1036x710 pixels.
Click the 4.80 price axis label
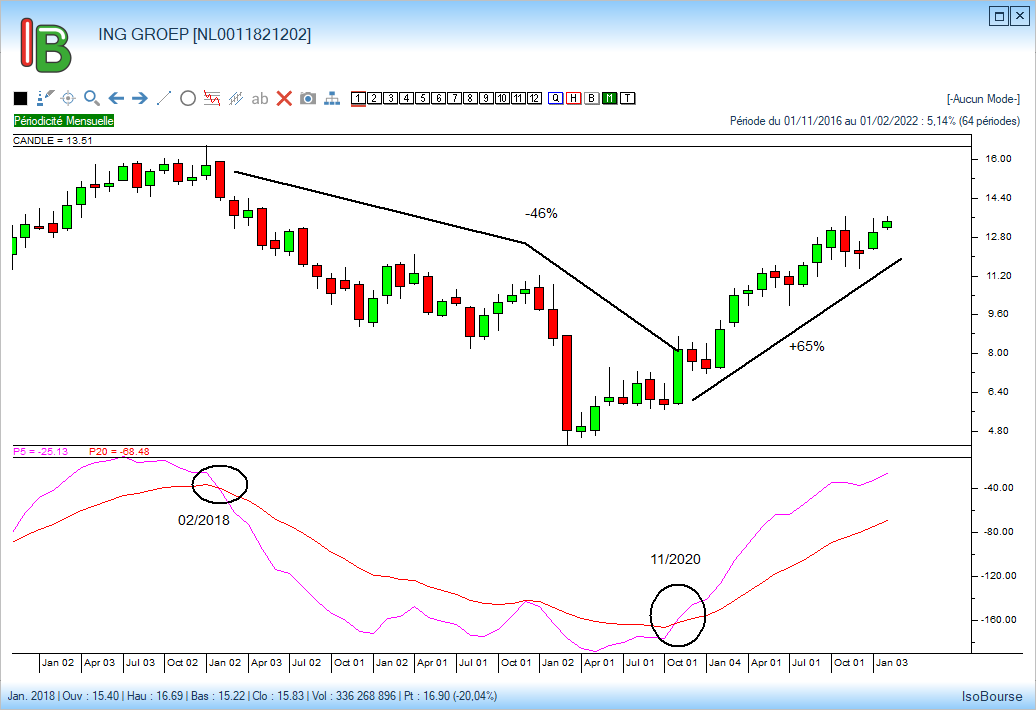998,431
